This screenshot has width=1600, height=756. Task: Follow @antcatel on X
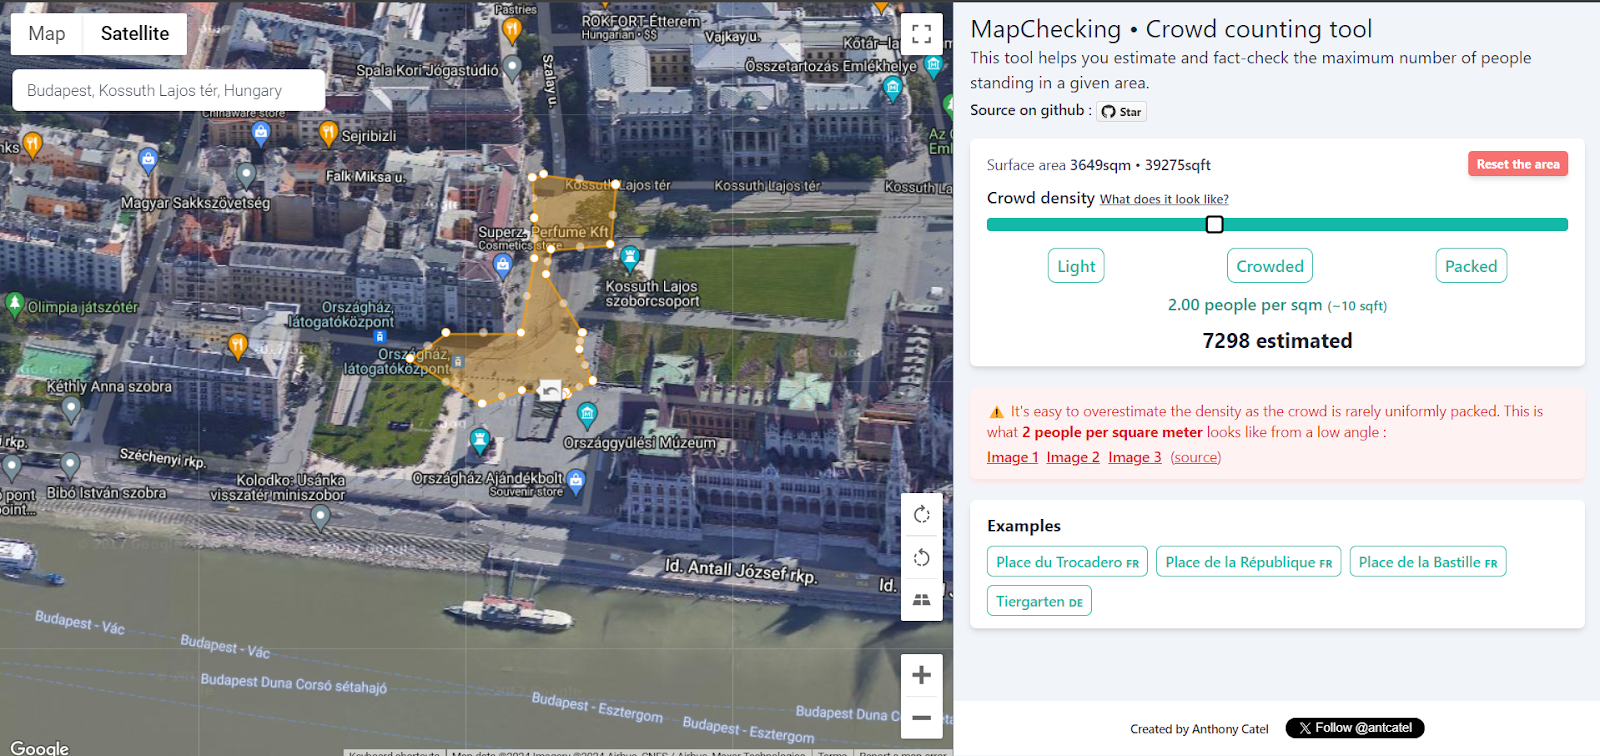coord(1355,728)
